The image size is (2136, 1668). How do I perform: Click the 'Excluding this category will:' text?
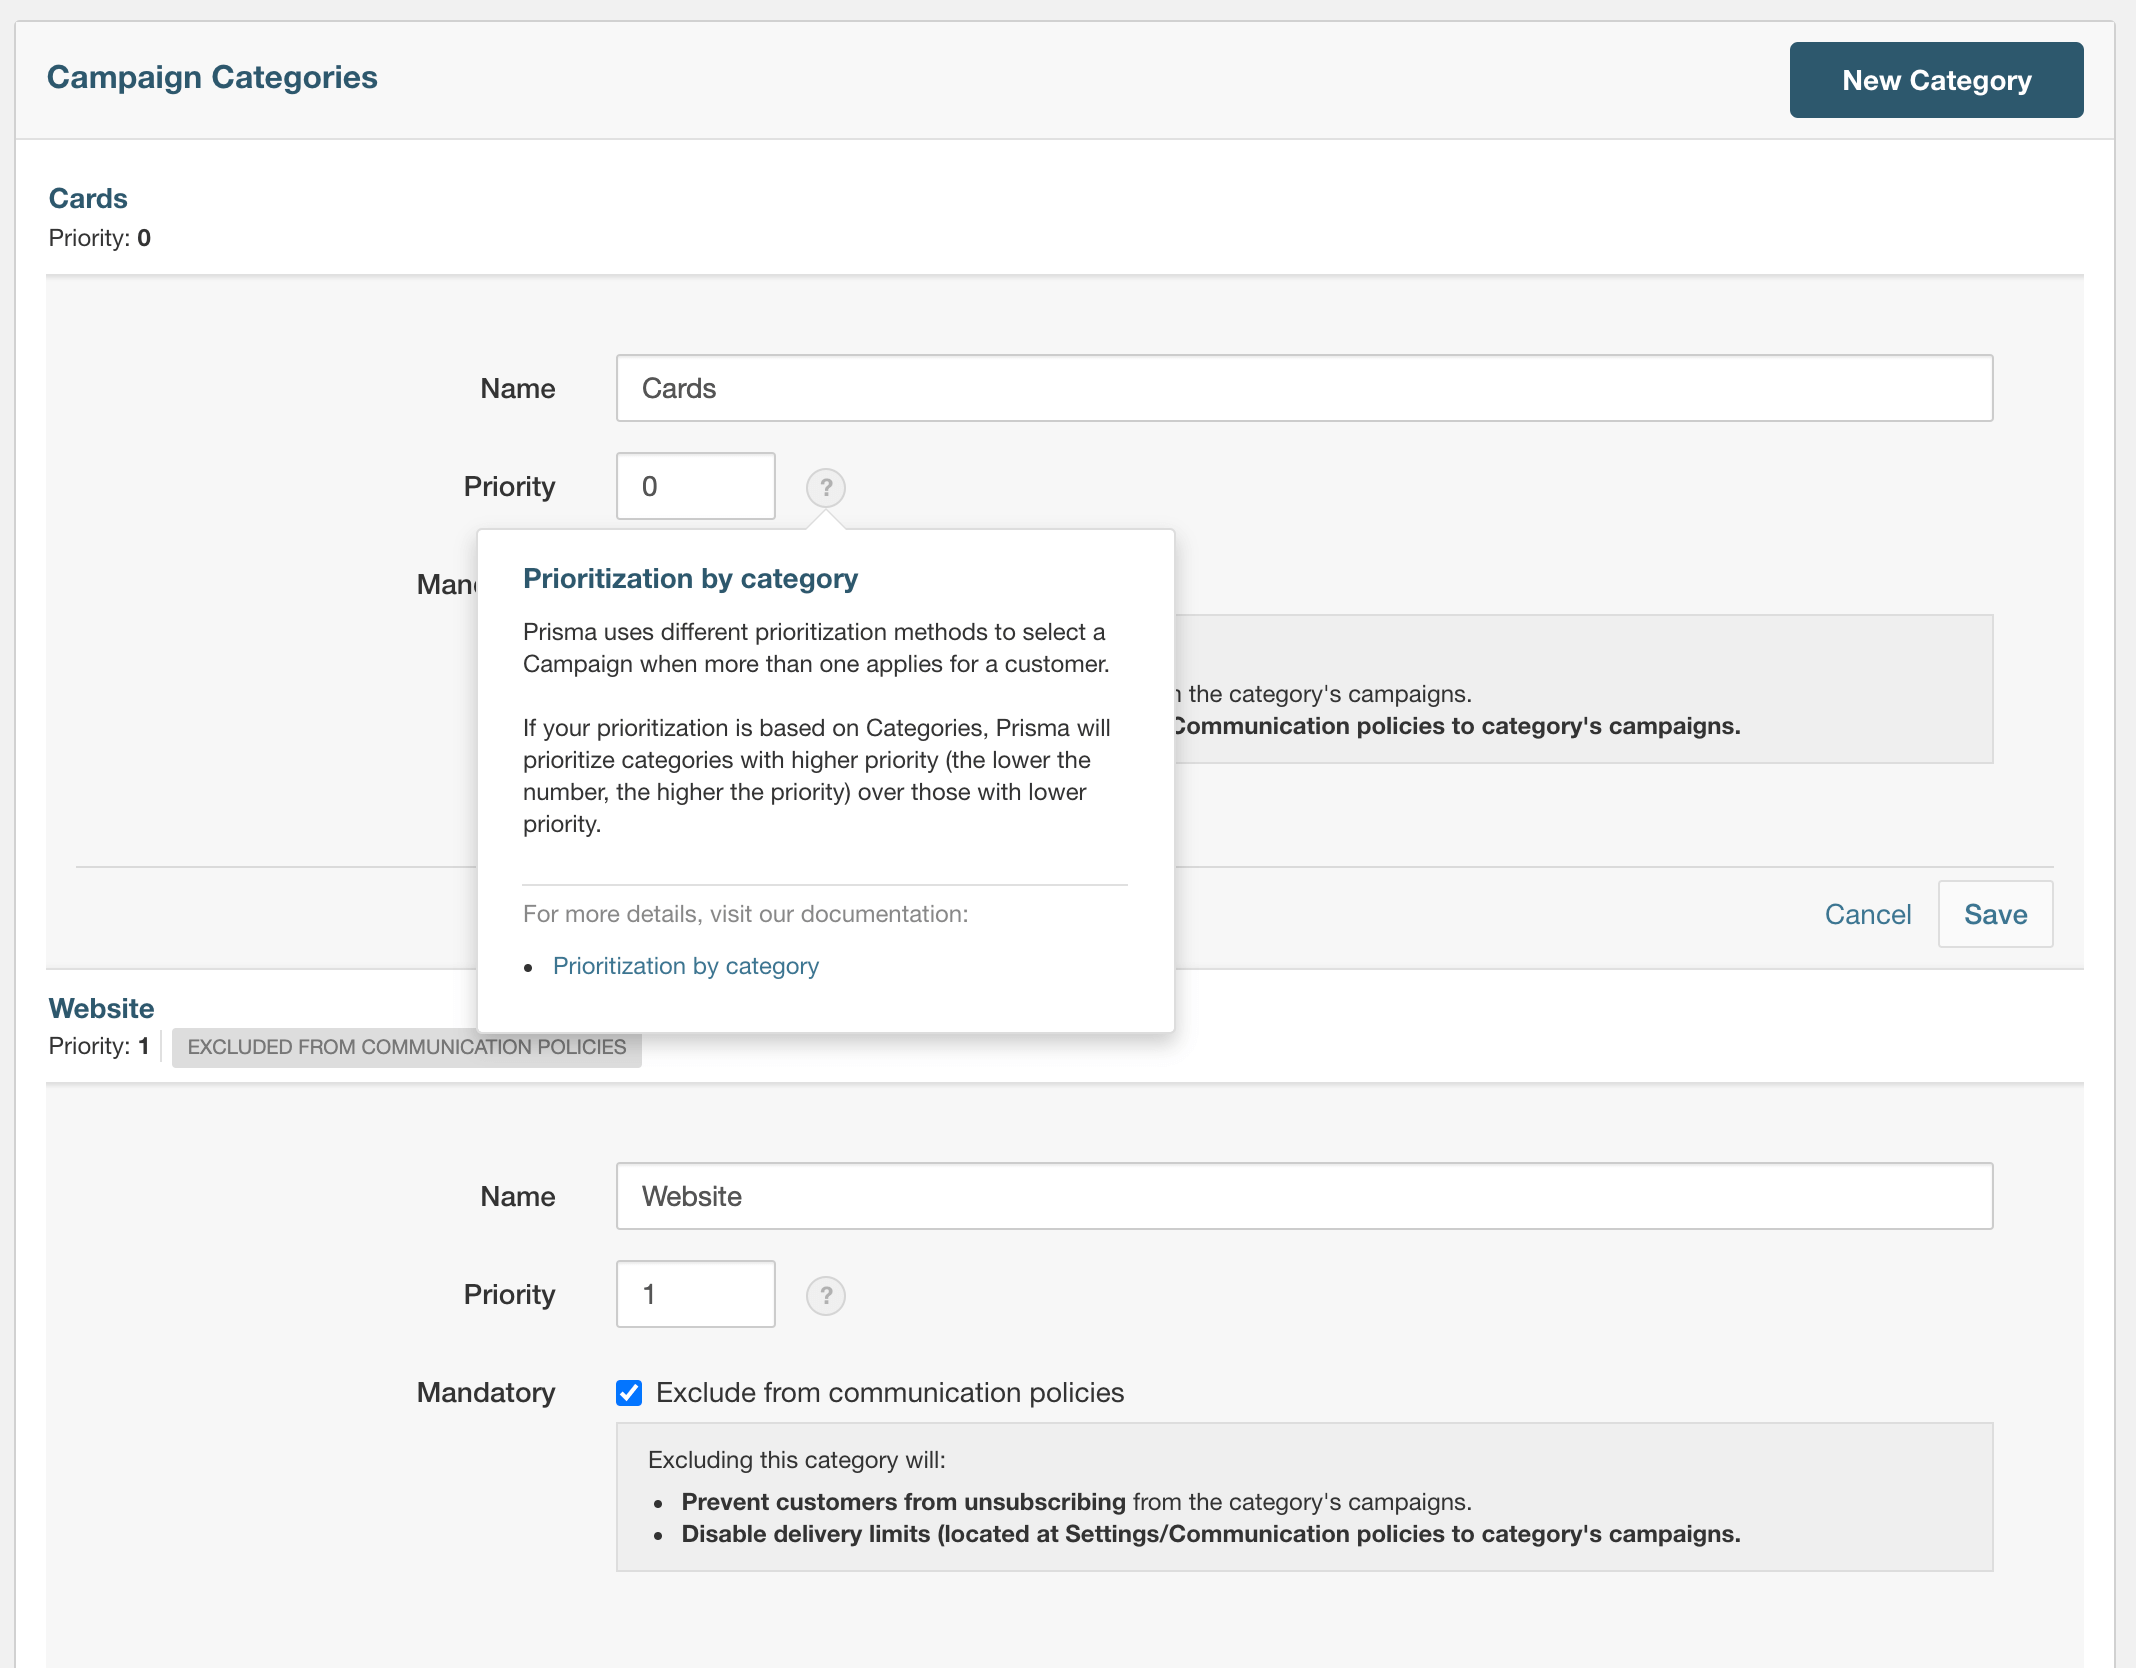(796, 1460)
